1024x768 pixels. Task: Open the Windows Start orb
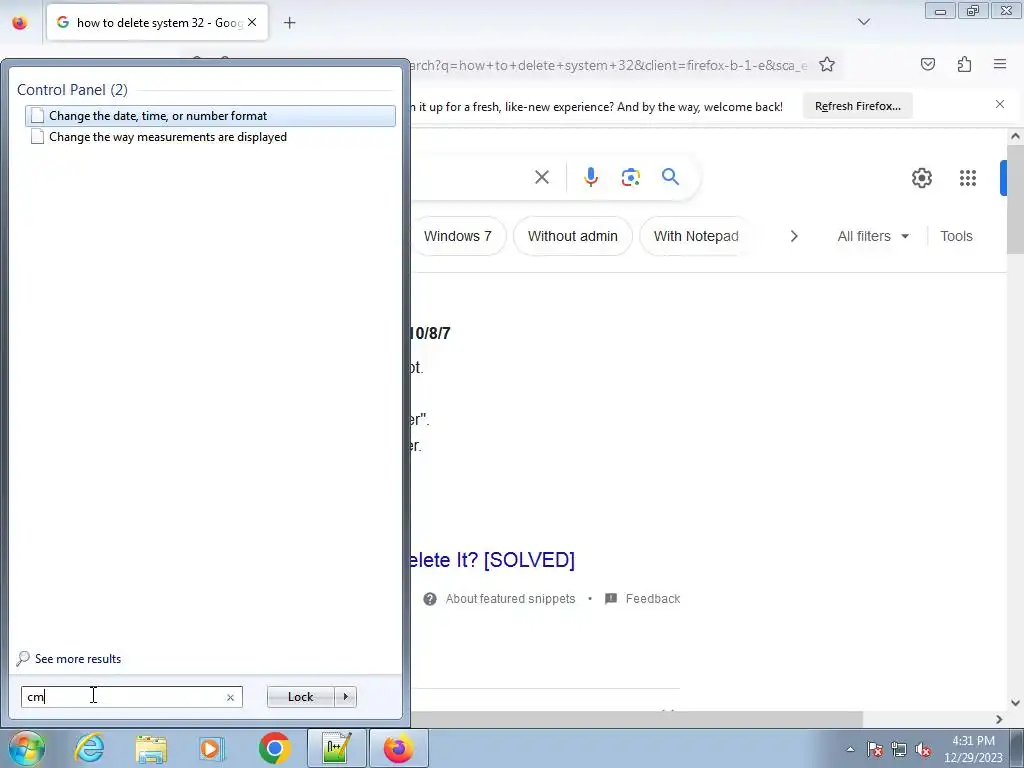coord(26,748)
